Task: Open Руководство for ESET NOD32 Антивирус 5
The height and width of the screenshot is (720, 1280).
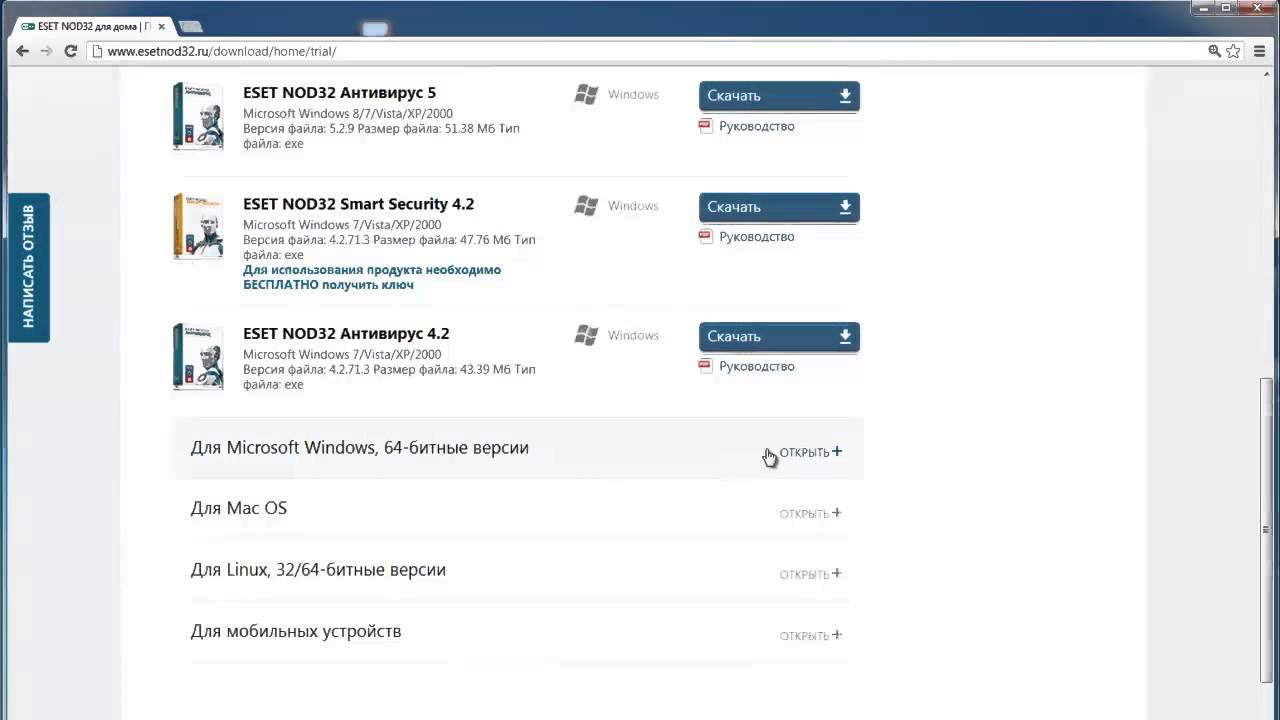Action: coord(756,126)
